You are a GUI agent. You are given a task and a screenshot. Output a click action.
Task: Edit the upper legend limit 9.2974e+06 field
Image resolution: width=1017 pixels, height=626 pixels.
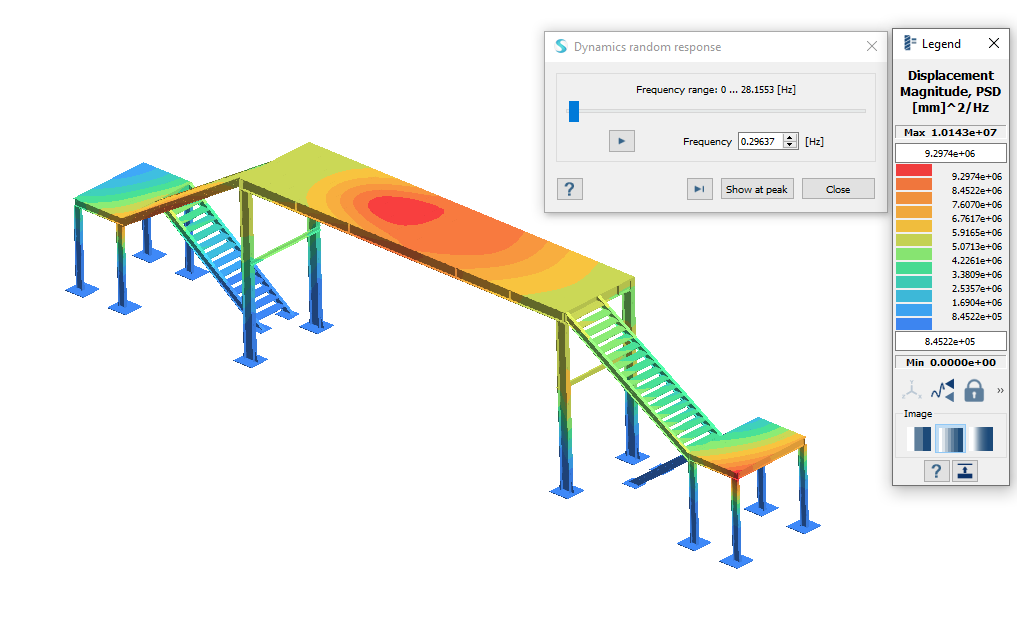click(x=950, y=153)
